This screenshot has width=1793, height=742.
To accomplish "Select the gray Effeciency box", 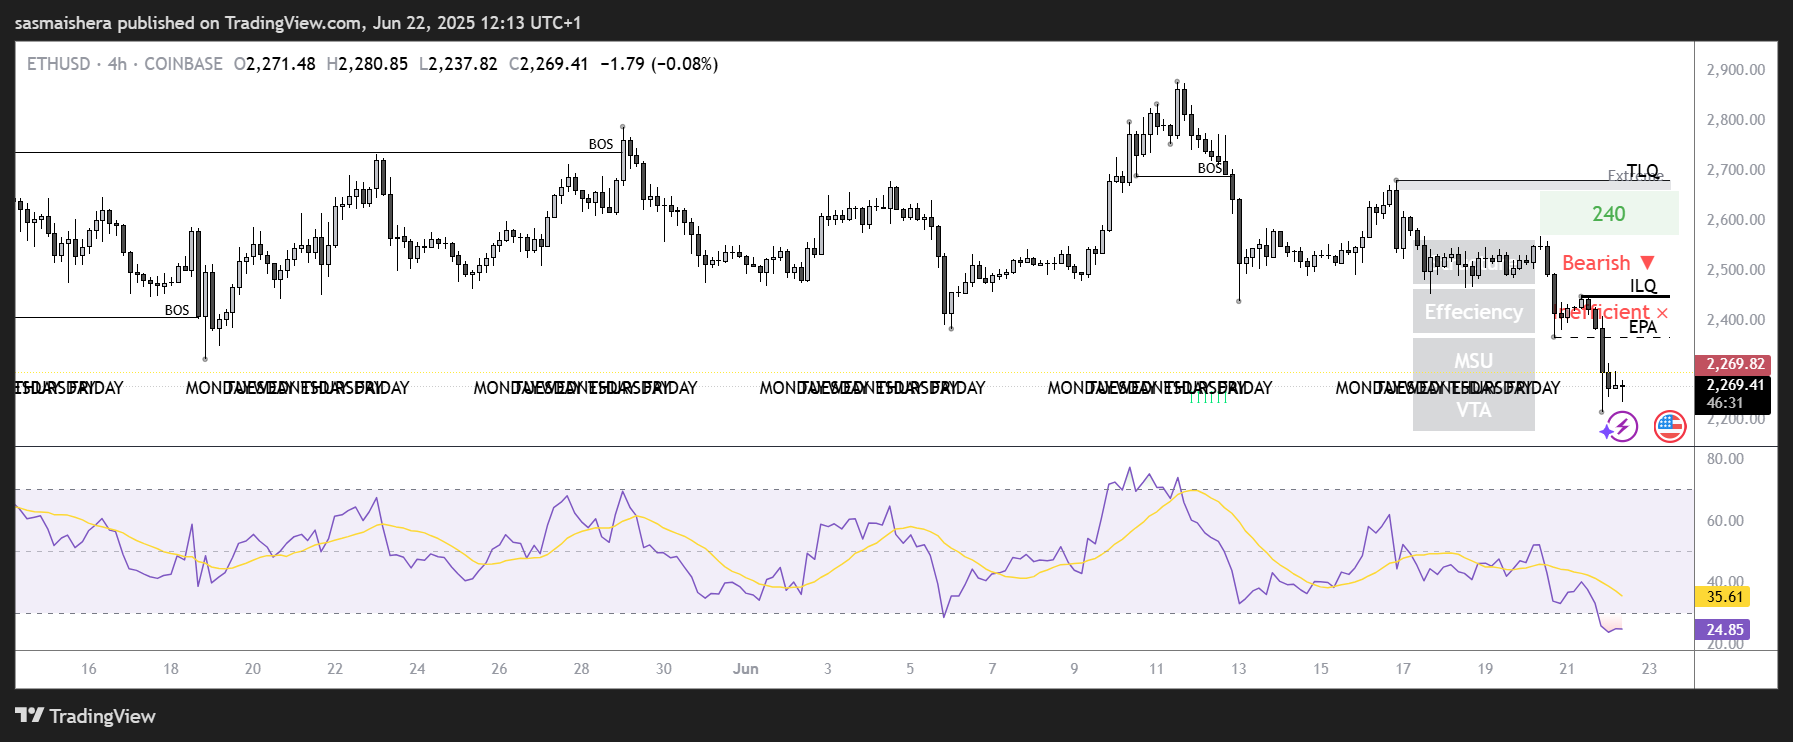I will pyautogui.click(x=1473, y=312).
